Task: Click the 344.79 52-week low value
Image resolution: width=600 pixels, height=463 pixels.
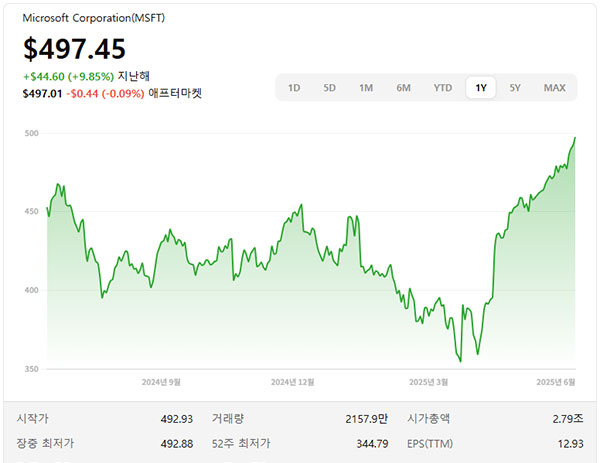Action: [x=372, y=444]
